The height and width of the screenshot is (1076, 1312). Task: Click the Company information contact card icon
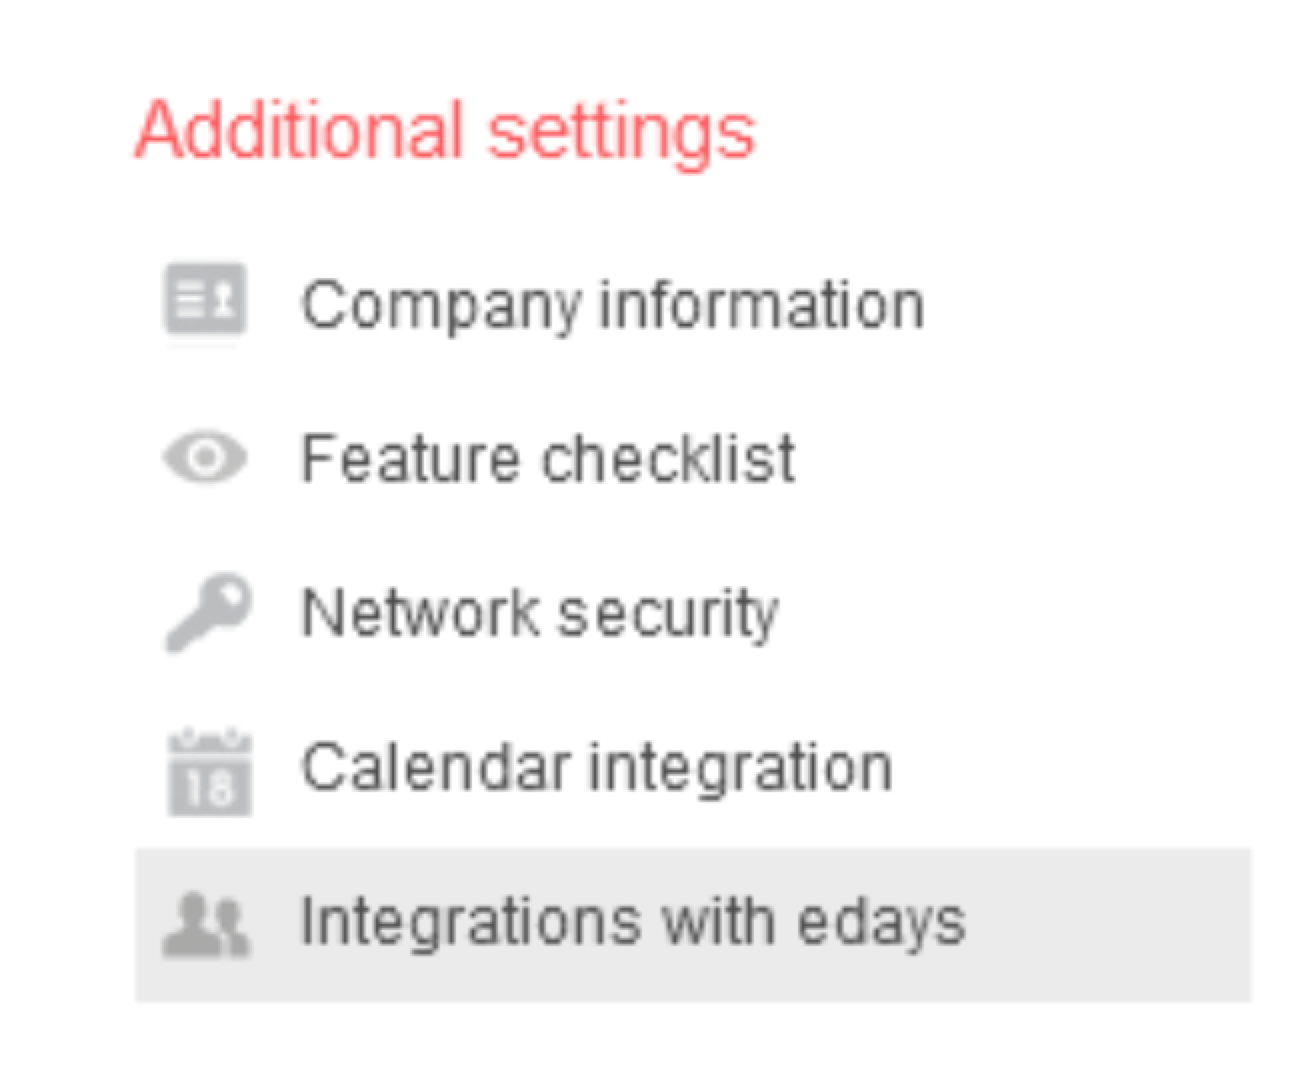(x=205, y=299)
